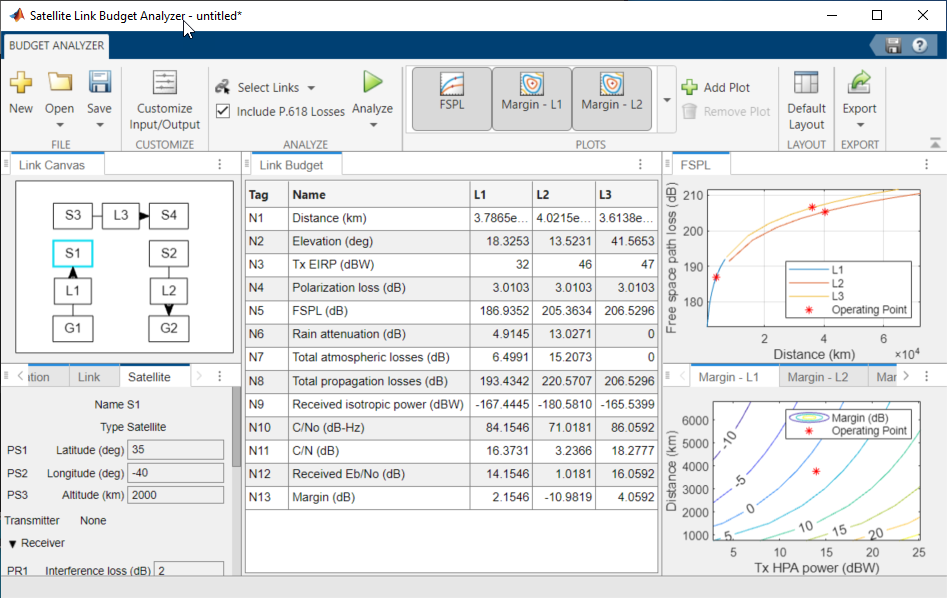Open a file with the Open folder icon
The width and height of the screenshot is (947, 598).
tap(60, 84)
